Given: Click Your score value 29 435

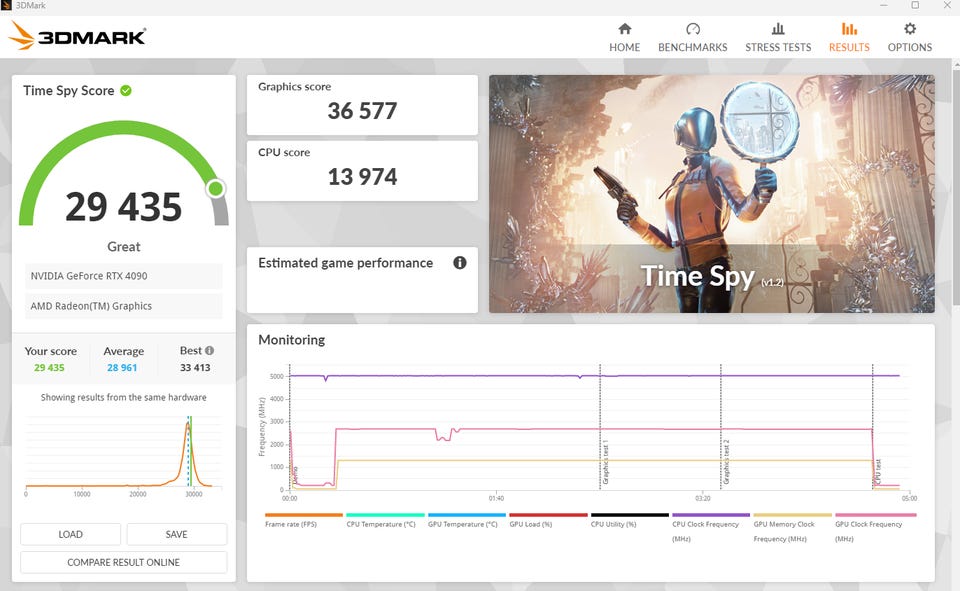Looking at the screenshot, I should point(49,367).
